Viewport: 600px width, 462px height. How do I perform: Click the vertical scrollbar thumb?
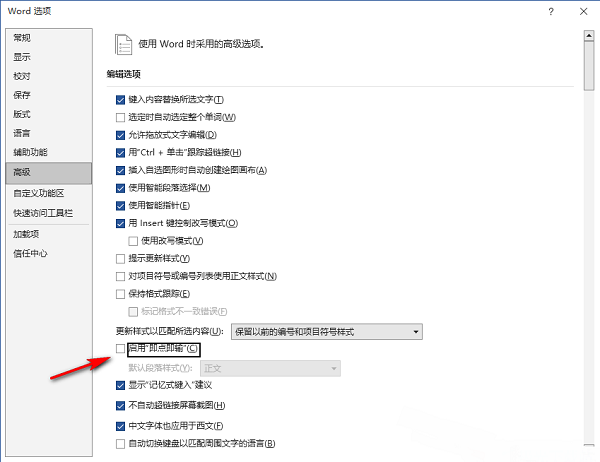point(589,65)
